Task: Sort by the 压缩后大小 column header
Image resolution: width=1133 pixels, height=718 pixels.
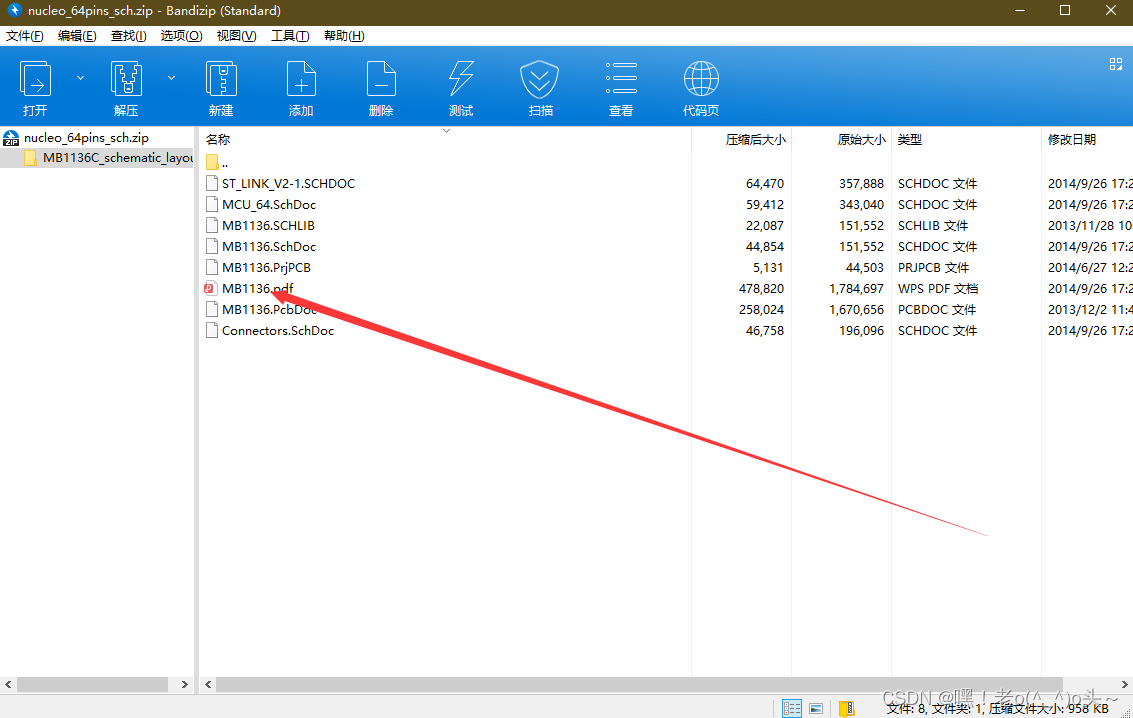Action: point(755,139)
